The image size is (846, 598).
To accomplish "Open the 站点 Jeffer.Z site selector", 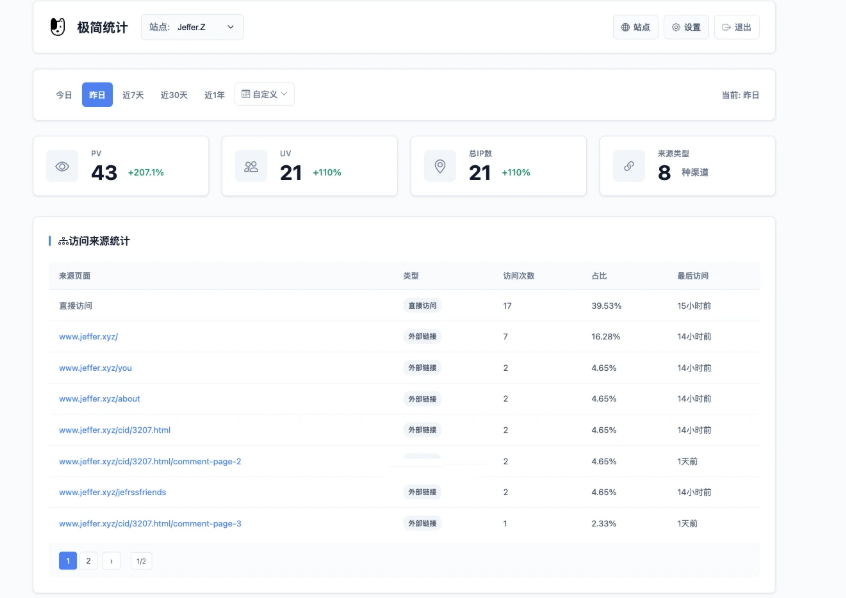I will click(193, 27).
